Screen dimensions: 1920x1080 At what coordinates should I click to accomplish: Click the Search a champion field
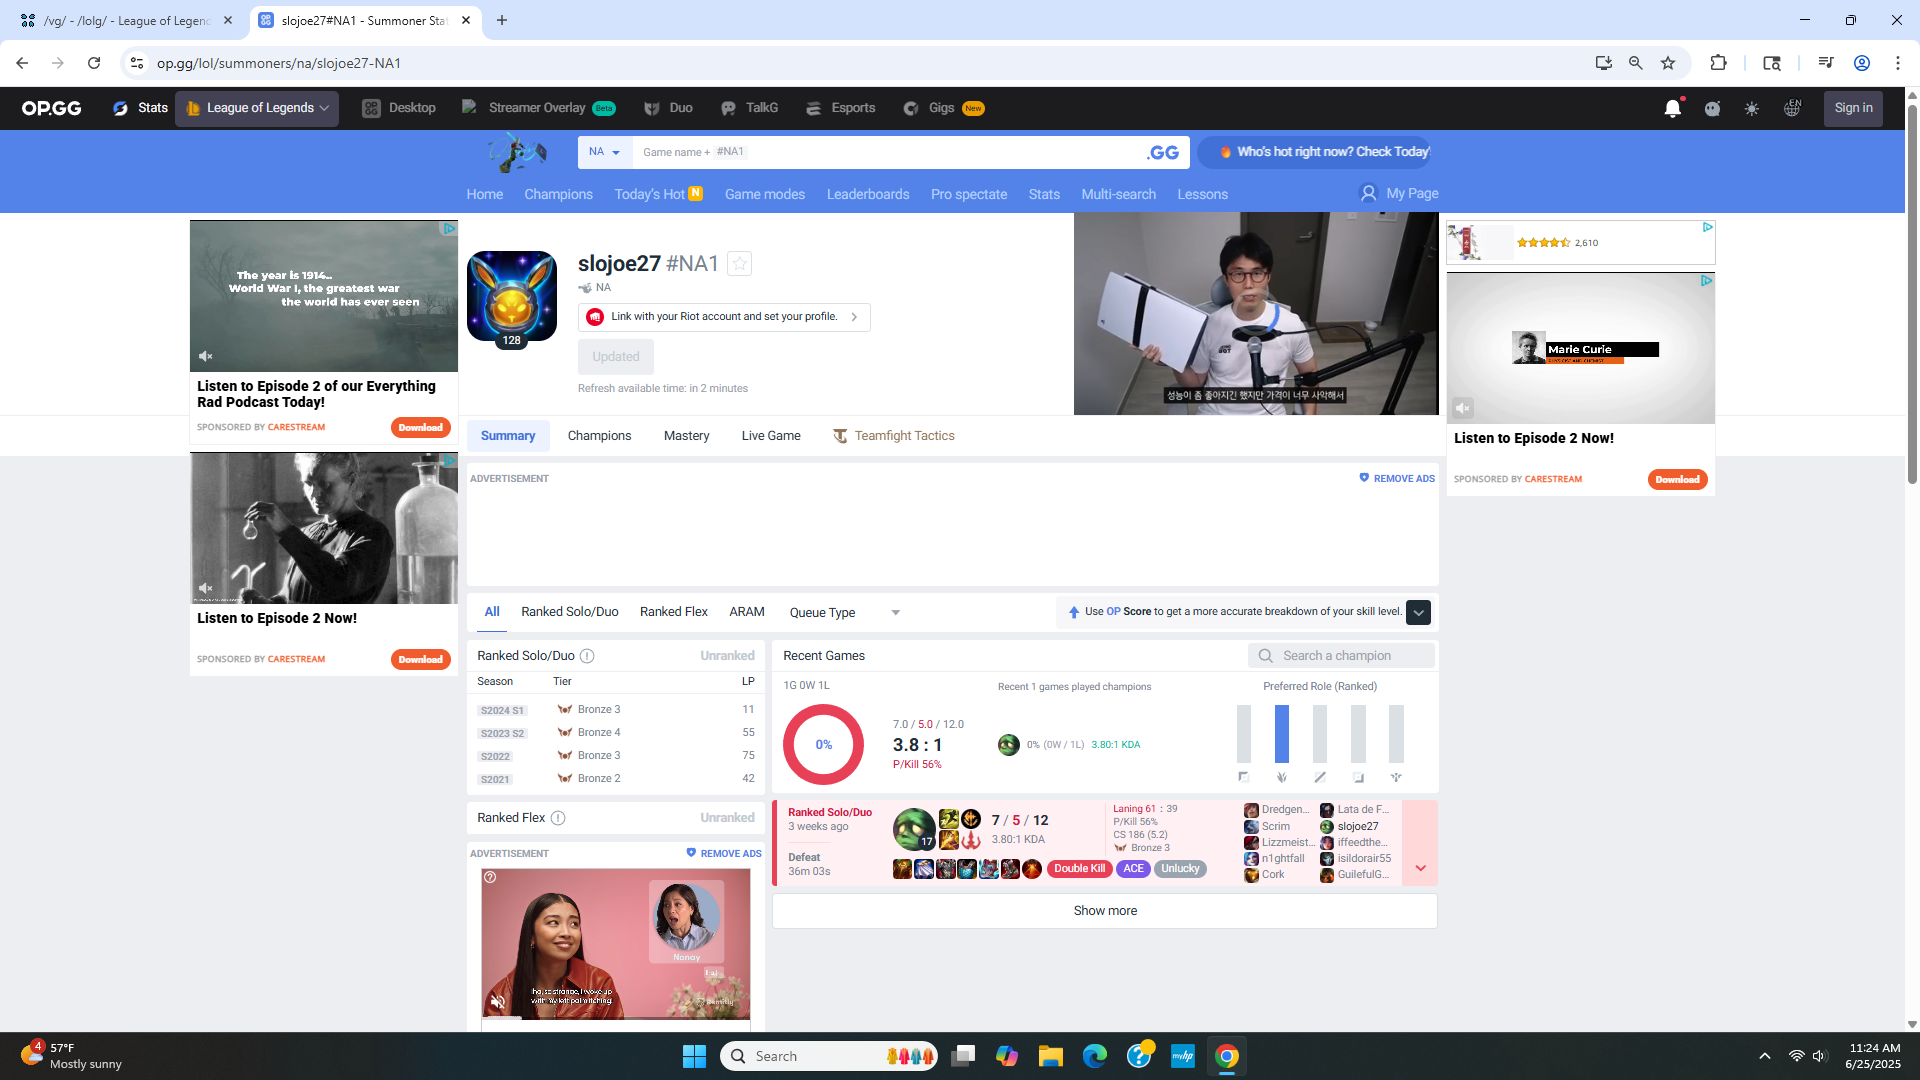tap(1341, 656)
